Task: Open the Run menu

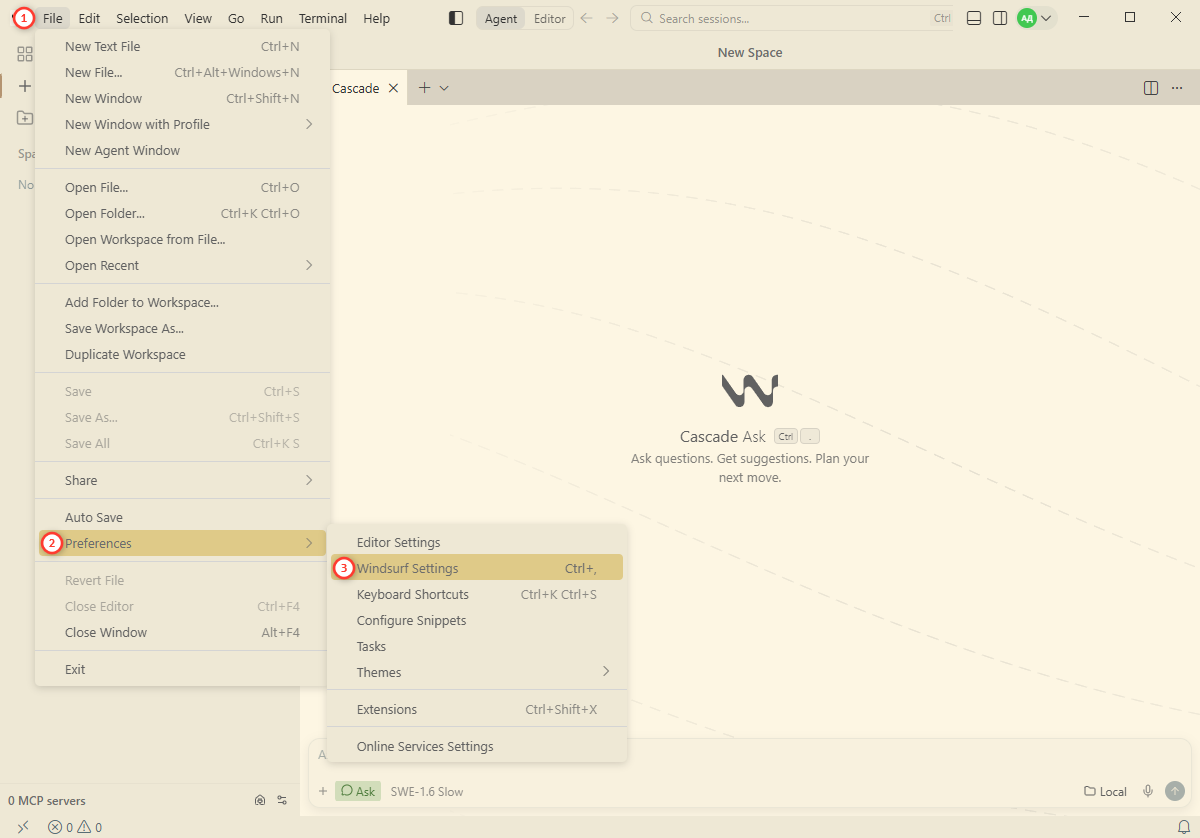Action: [271, 18]
